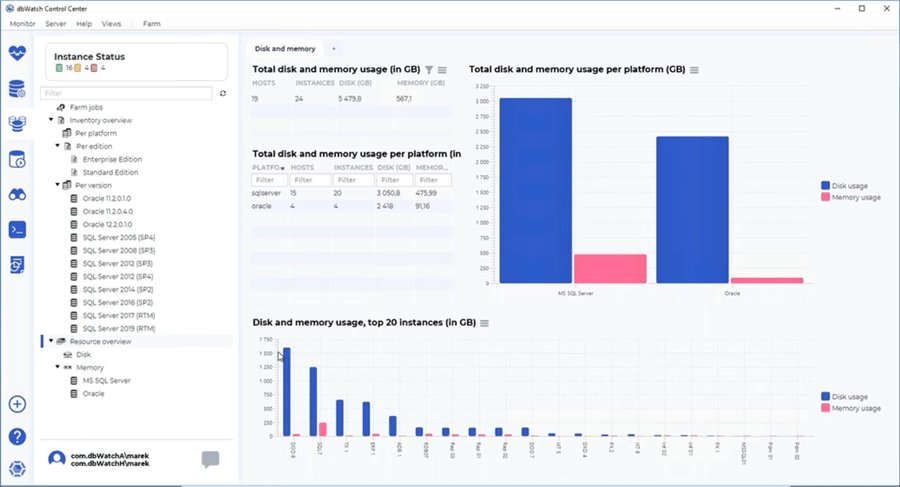Sort by the PLATFORM column header arrow

point(282,168)
